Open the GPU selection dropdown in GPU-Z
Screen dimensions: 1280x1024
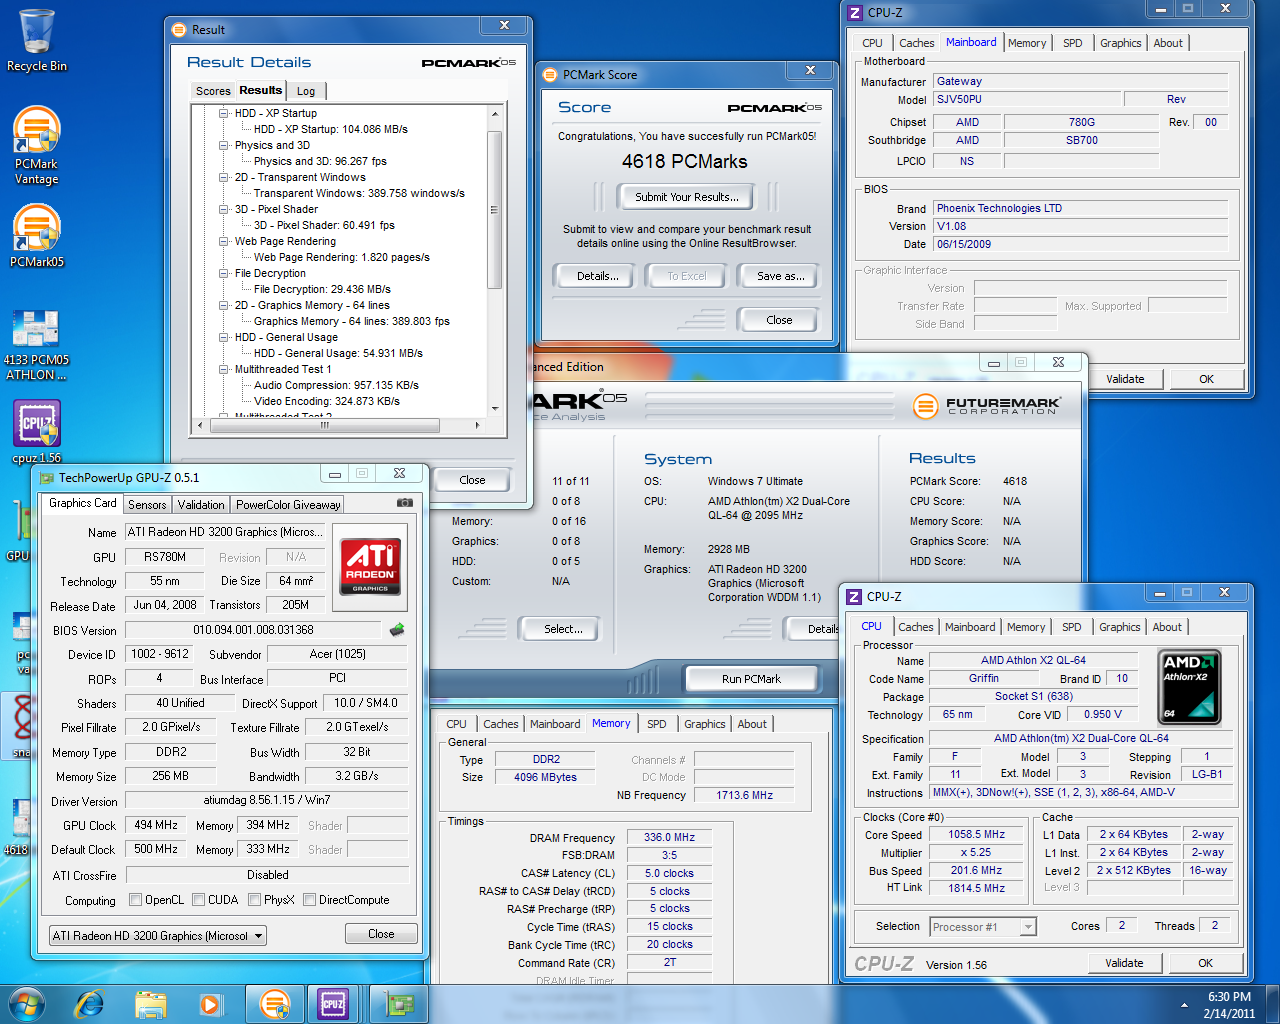point(158,936)
